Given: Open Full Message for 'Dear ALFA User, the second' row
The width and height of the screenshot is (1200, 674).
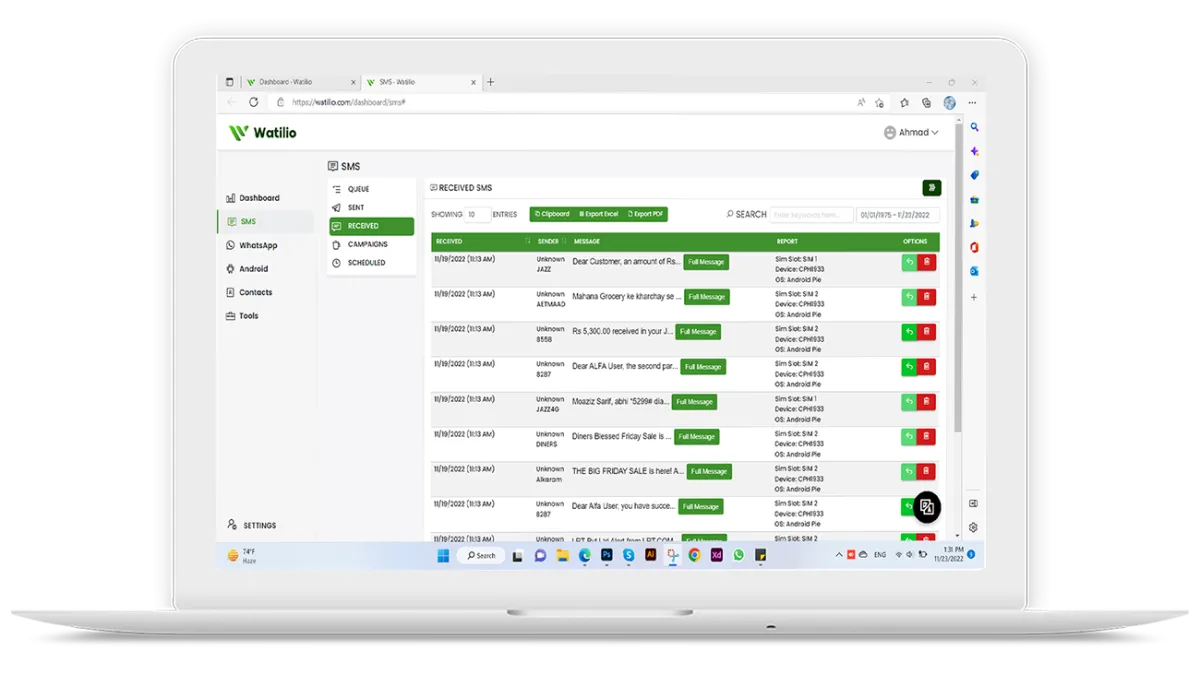Looking at the screenshot, I should point(703,367).
